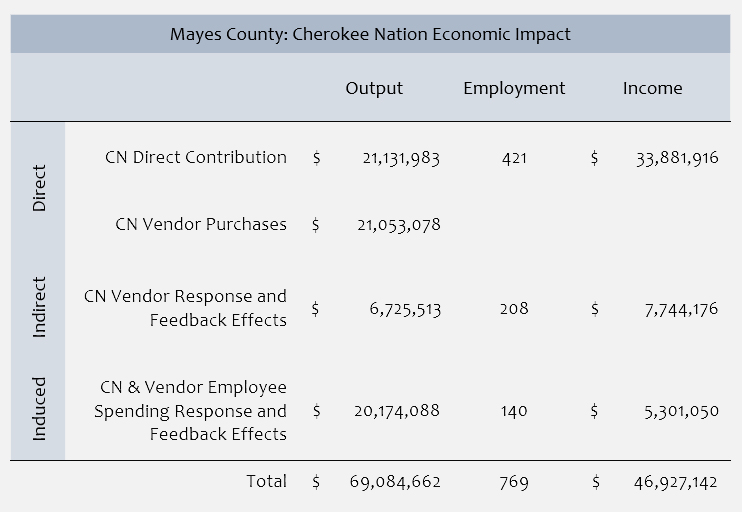This screenshot has height=512, width=742.
Task: Click the 21,131,983 output value
Action: pyautogui.click(x=398, y=158)
